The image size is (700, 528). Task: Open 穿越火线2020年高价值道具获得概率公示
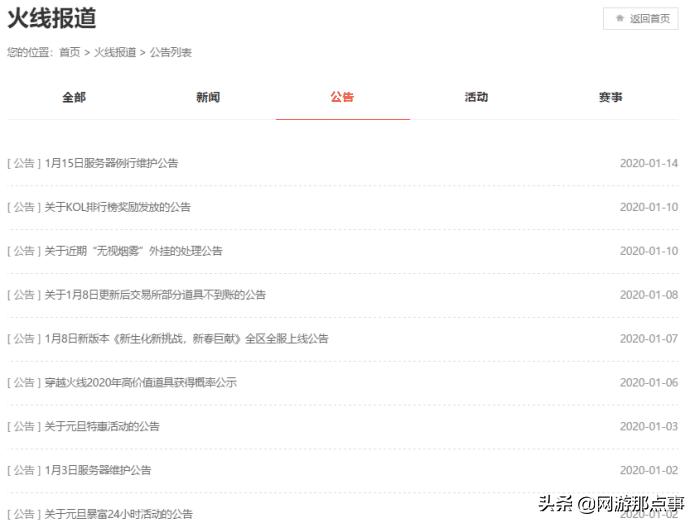[140, 382]
